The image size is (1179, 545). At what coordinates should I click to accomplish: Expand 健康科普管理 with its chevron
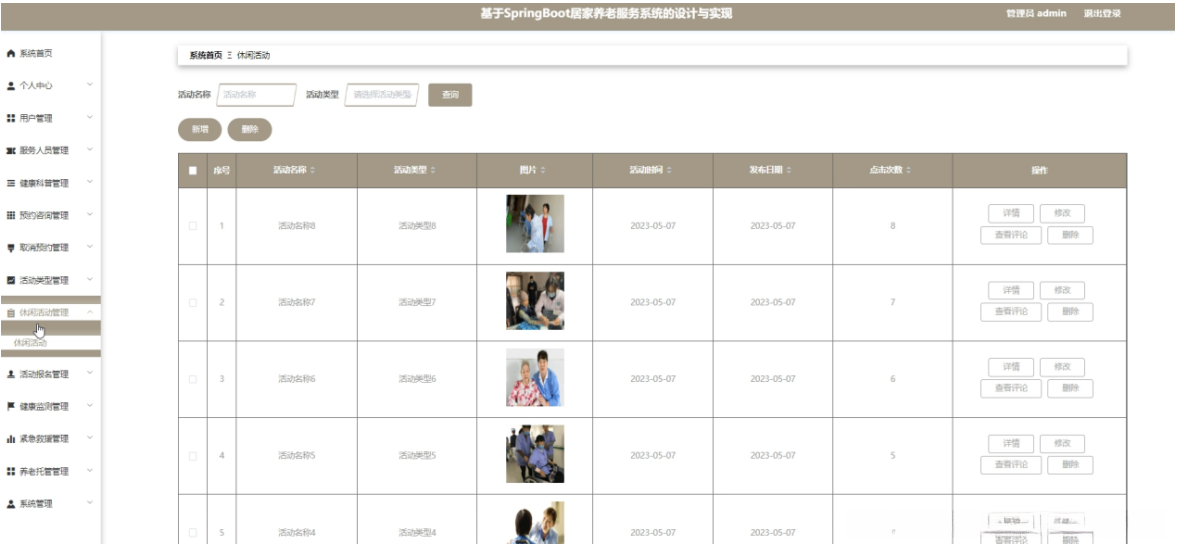pyautogui.click(x=89, y=182)
